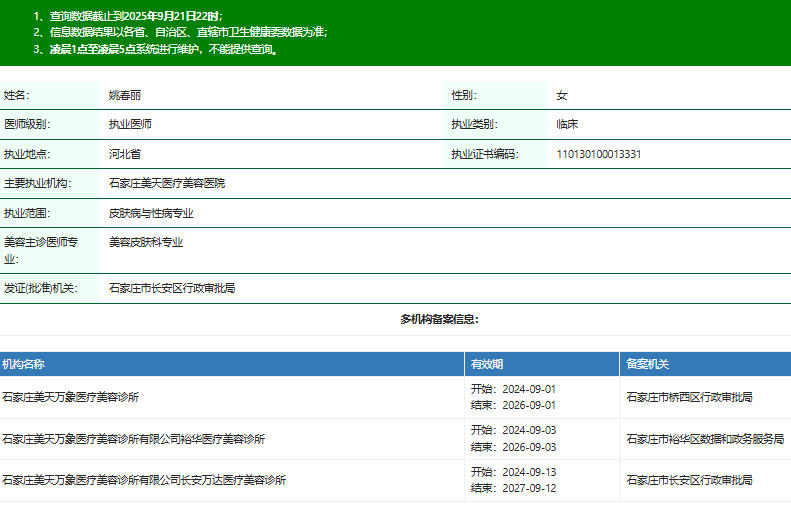Select the 石家庄美天万象医疗美容诊所 table row
Viewport: 791px width, 517px height.
(71, 397)
